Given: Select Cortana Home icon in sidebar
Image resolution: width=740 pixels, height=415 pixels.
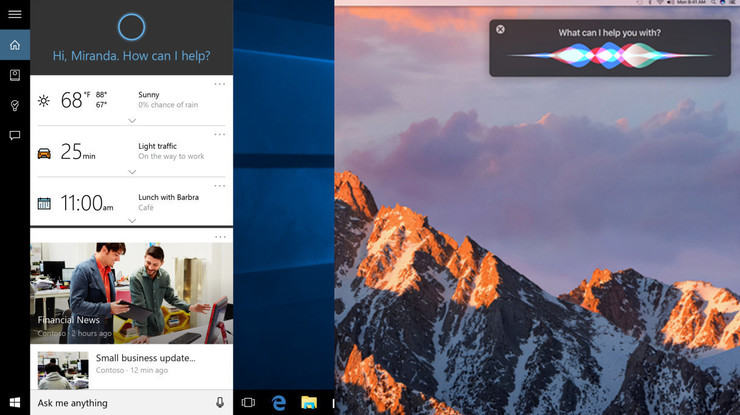Looking at the screenshot, I should 15,45.
